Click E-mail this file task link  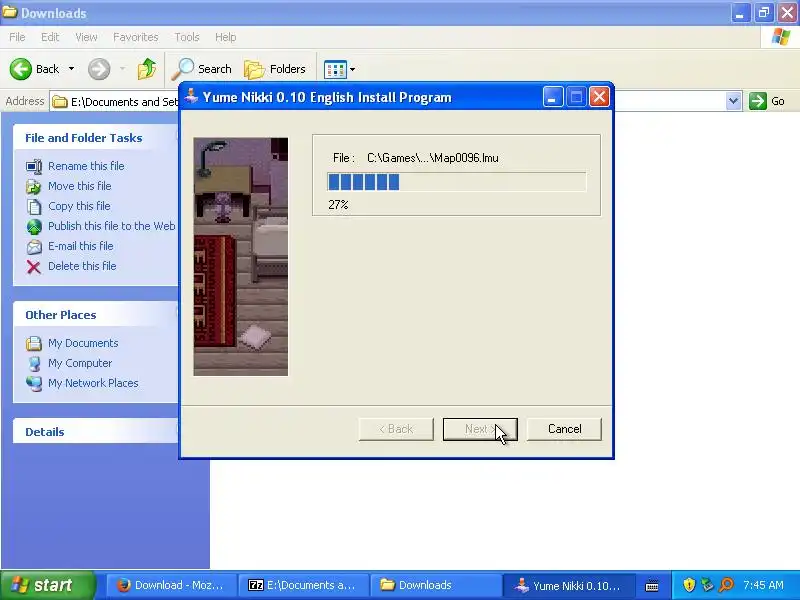click(x=81, y=245)
